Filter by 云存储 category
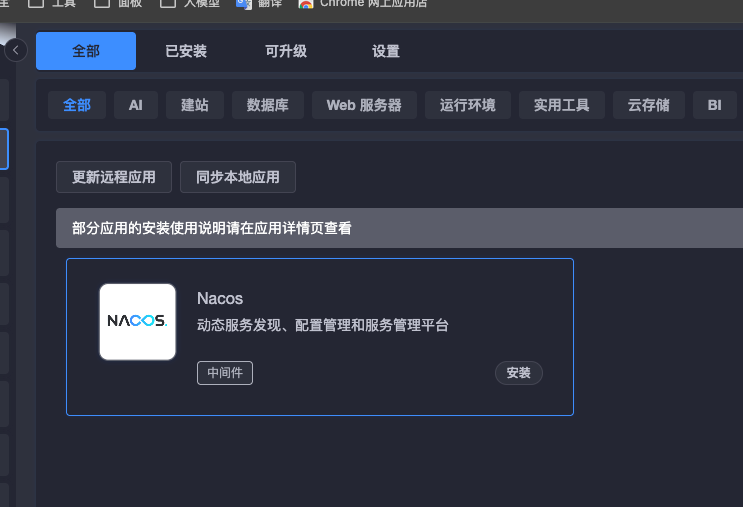 click(x=648, y=105)
